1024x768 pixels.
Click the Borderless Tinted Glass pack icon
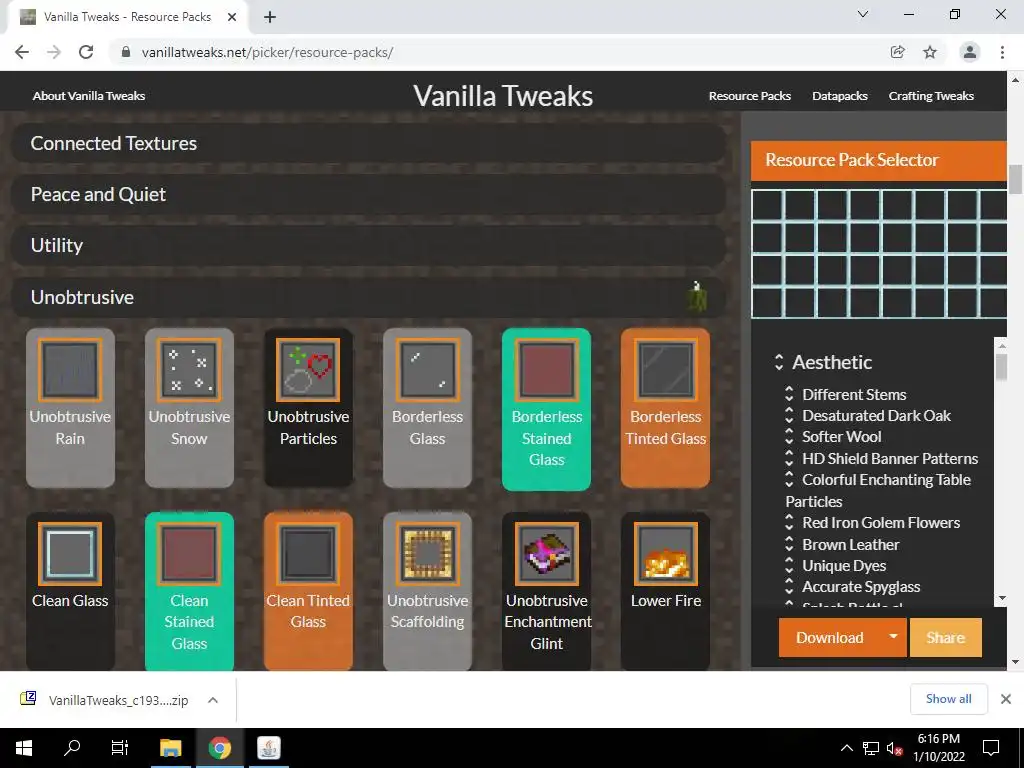click(x=665, y=370)
